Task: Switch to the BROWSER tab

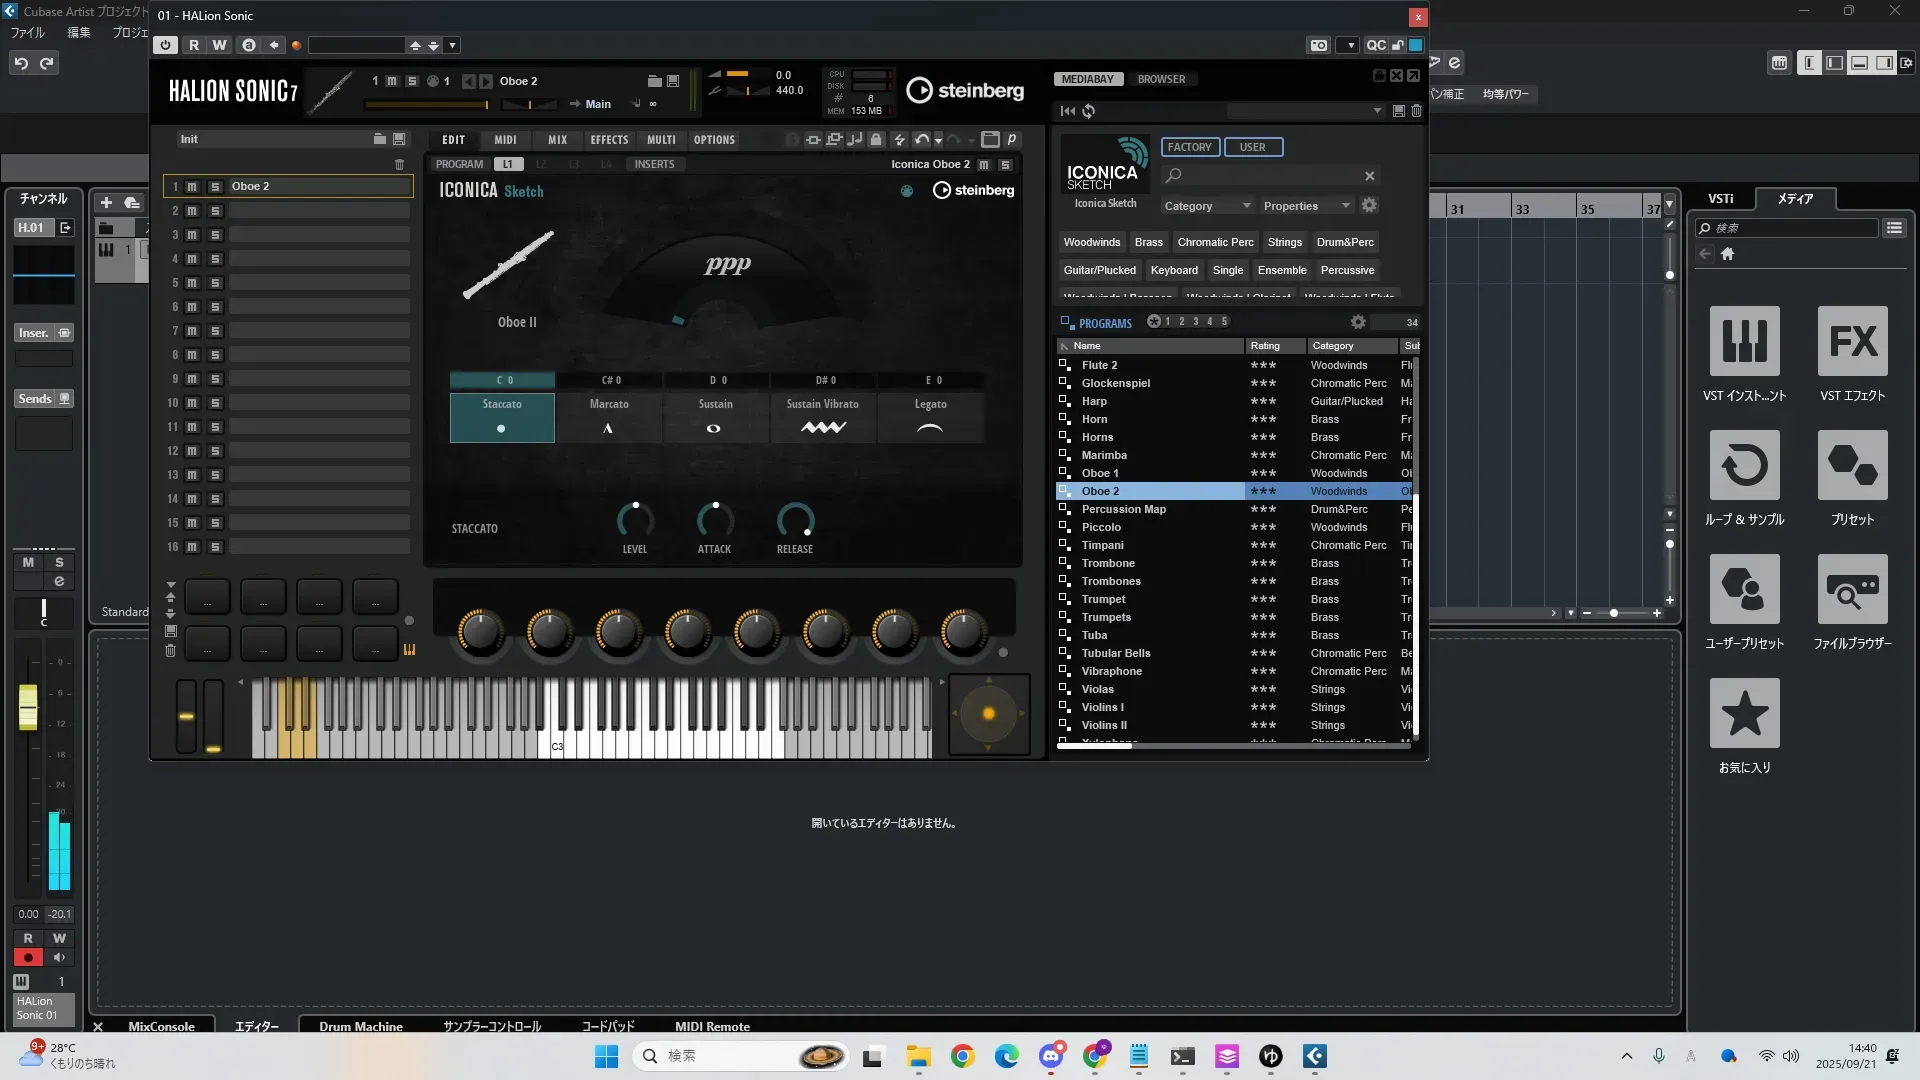Action: (1161, 79)
